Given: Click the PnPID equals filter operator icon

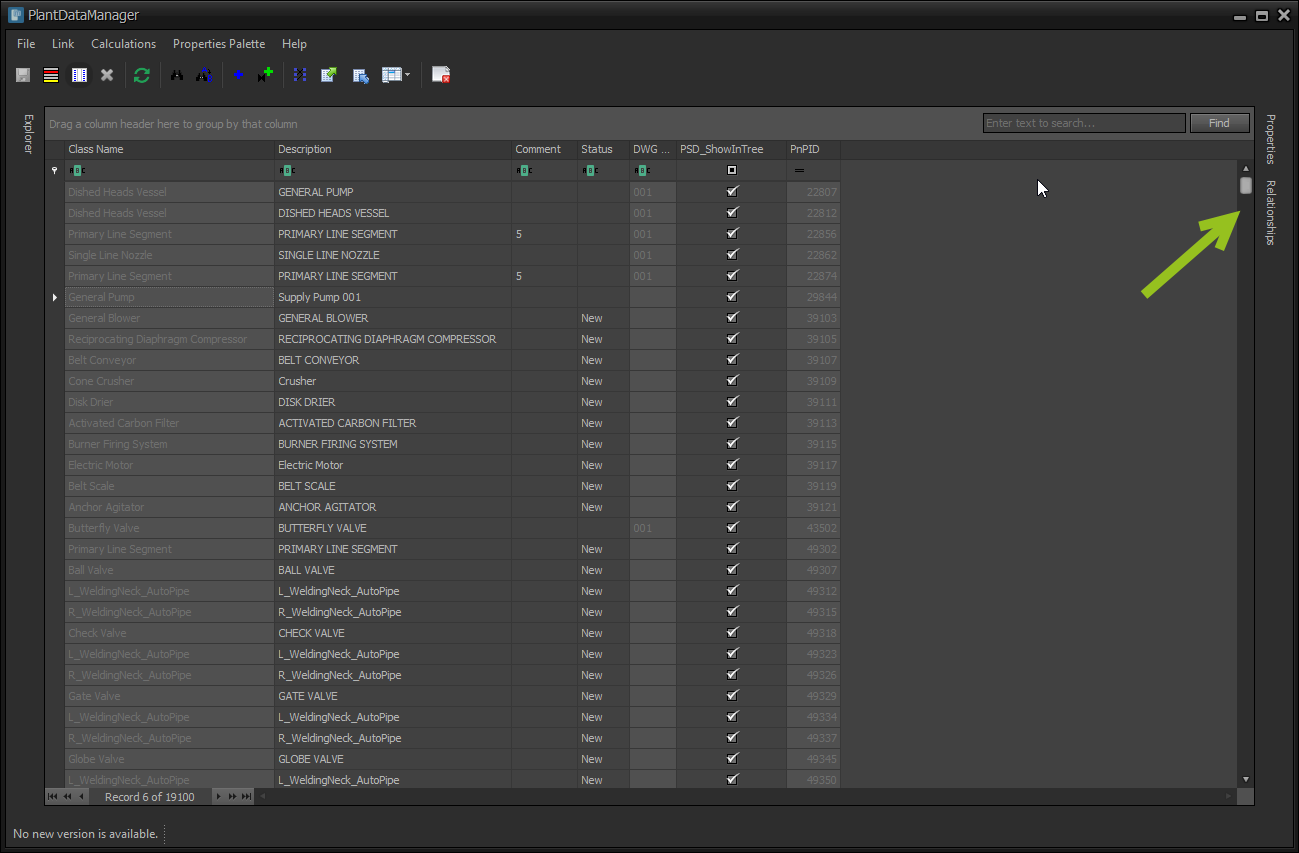Looking at the screenshot, I should pyautogui.click(x=799, y=171).
